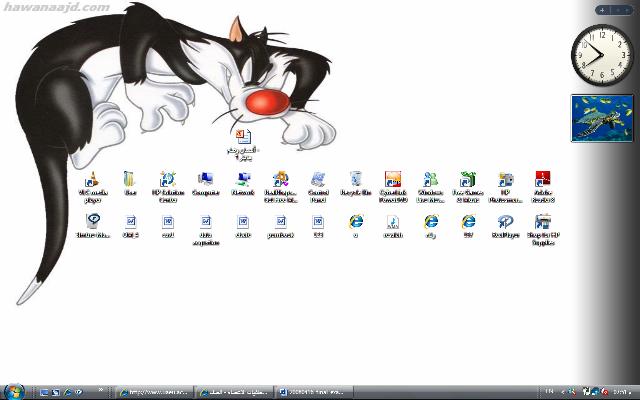Screen dimensions: 640x400
Task: Open the data acquisition Word document
Action: pyautogui.click(x=206, y=229)
